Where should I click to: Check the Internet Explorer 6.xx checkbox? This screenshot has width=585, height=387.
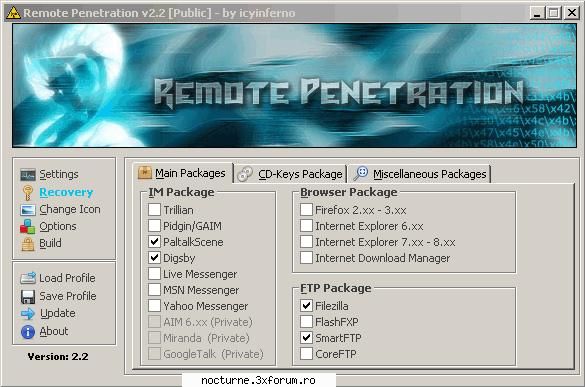pos(306,226)
